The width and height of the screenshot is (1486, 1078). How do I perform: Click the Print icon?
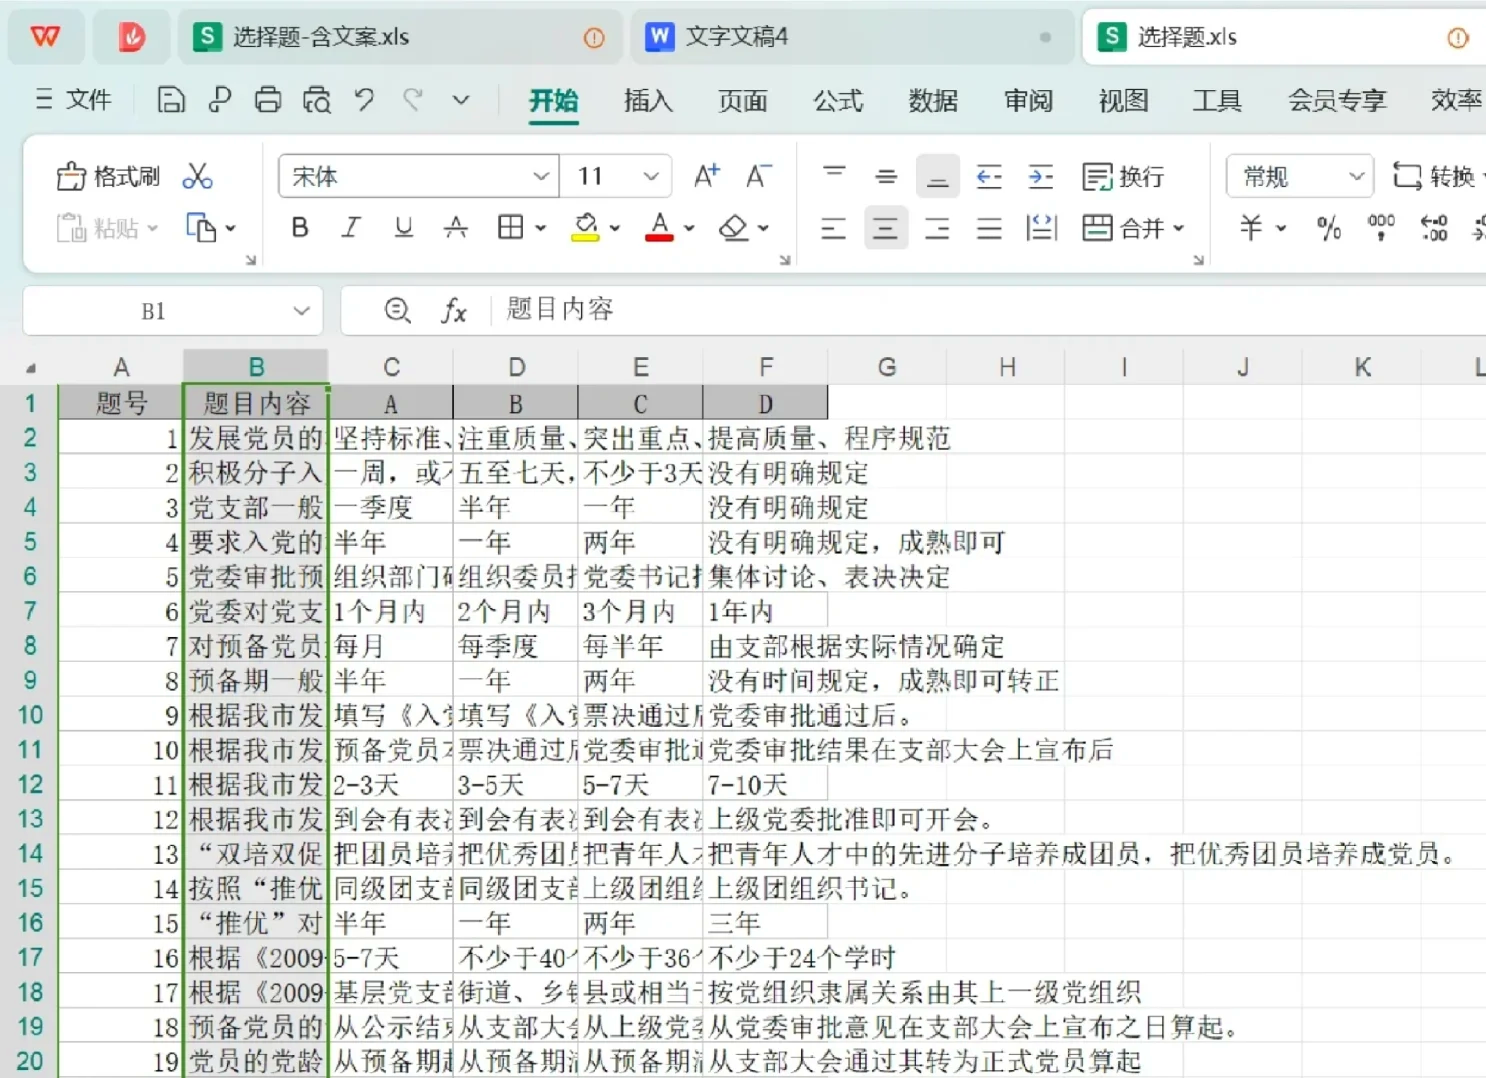[x=267, y=100]
